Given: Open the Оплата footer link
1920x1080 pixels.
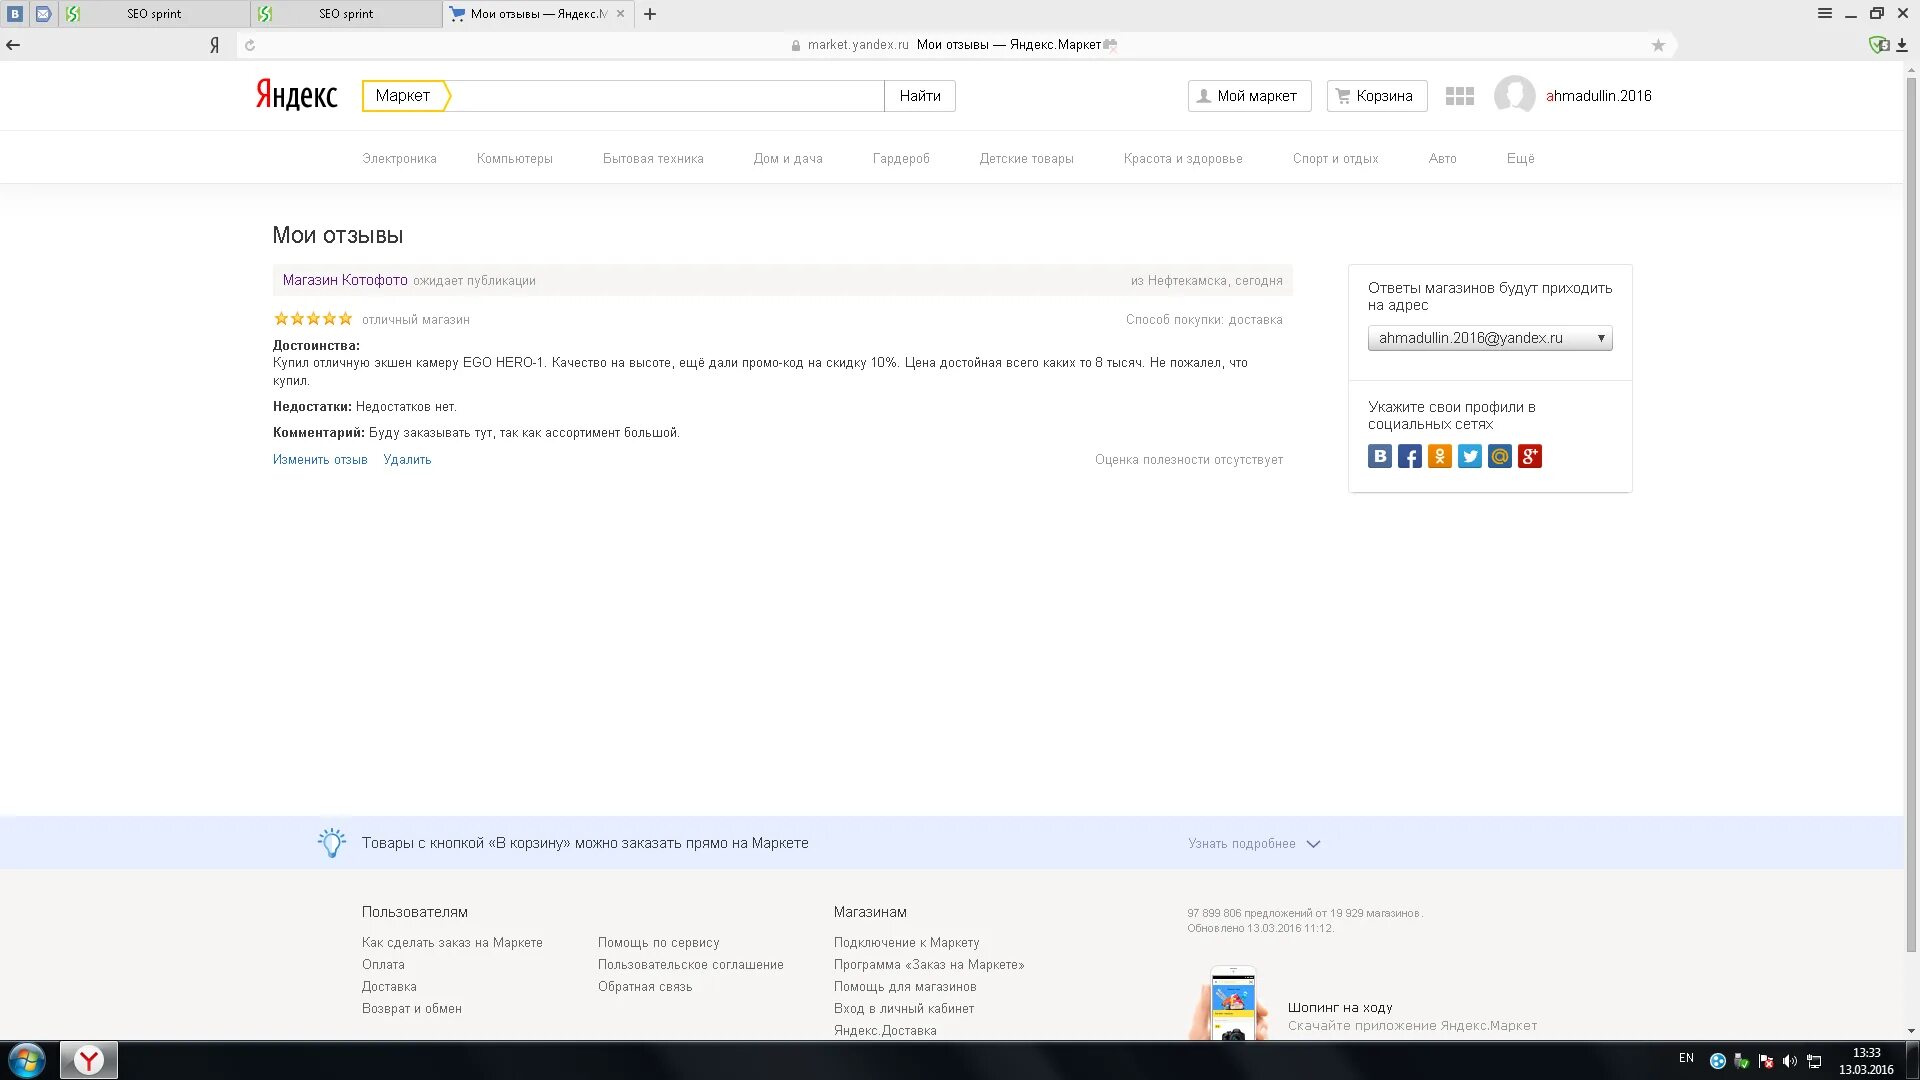Looking at the screenshot, I should (x=383, y=965).
